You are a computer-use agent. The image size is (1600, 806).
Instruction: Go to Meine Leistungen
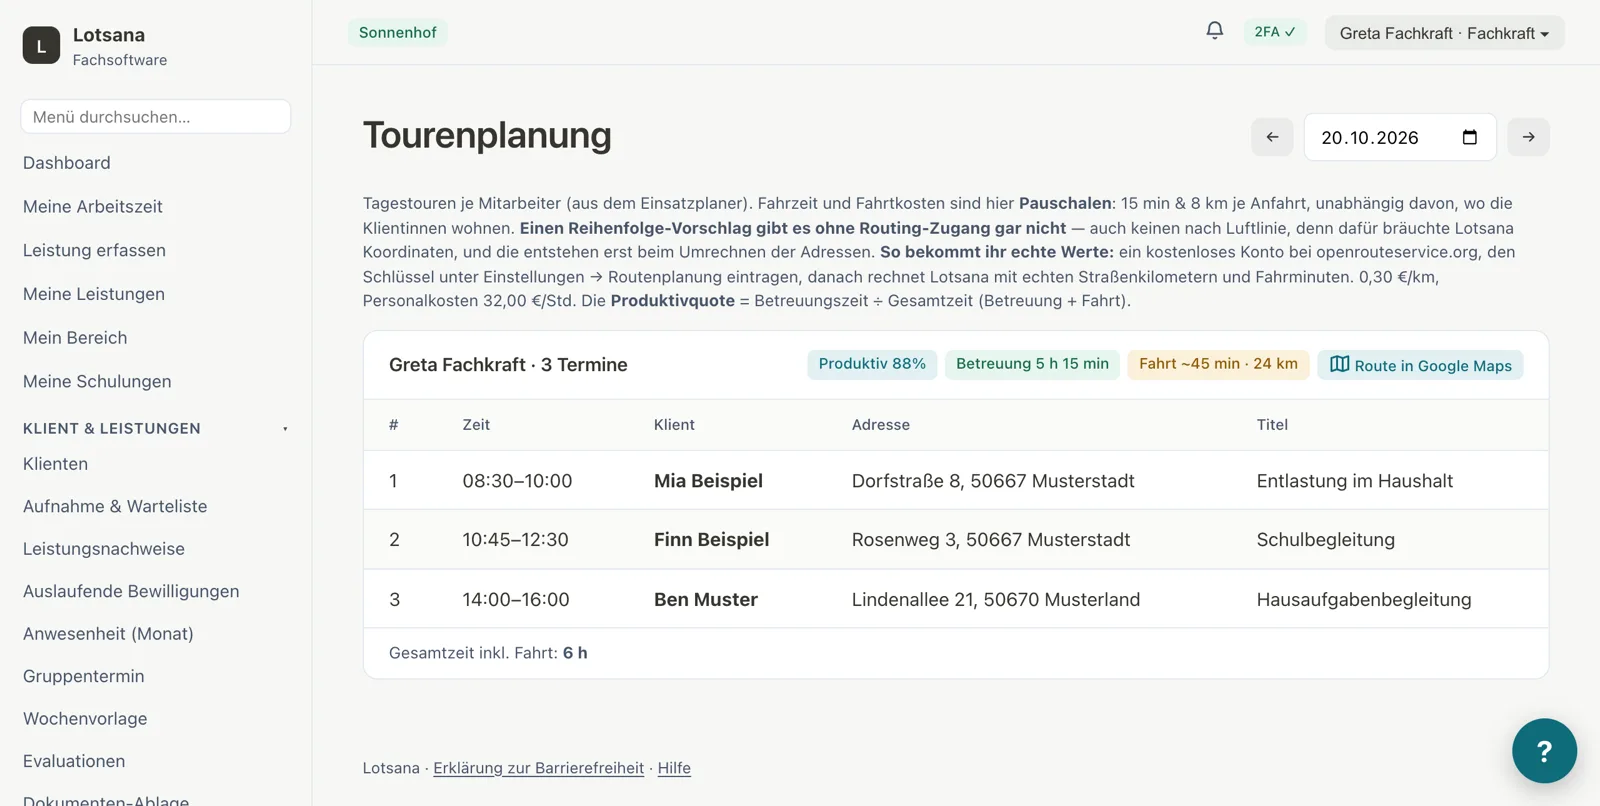pyautogui.click(x=94, y=294)
